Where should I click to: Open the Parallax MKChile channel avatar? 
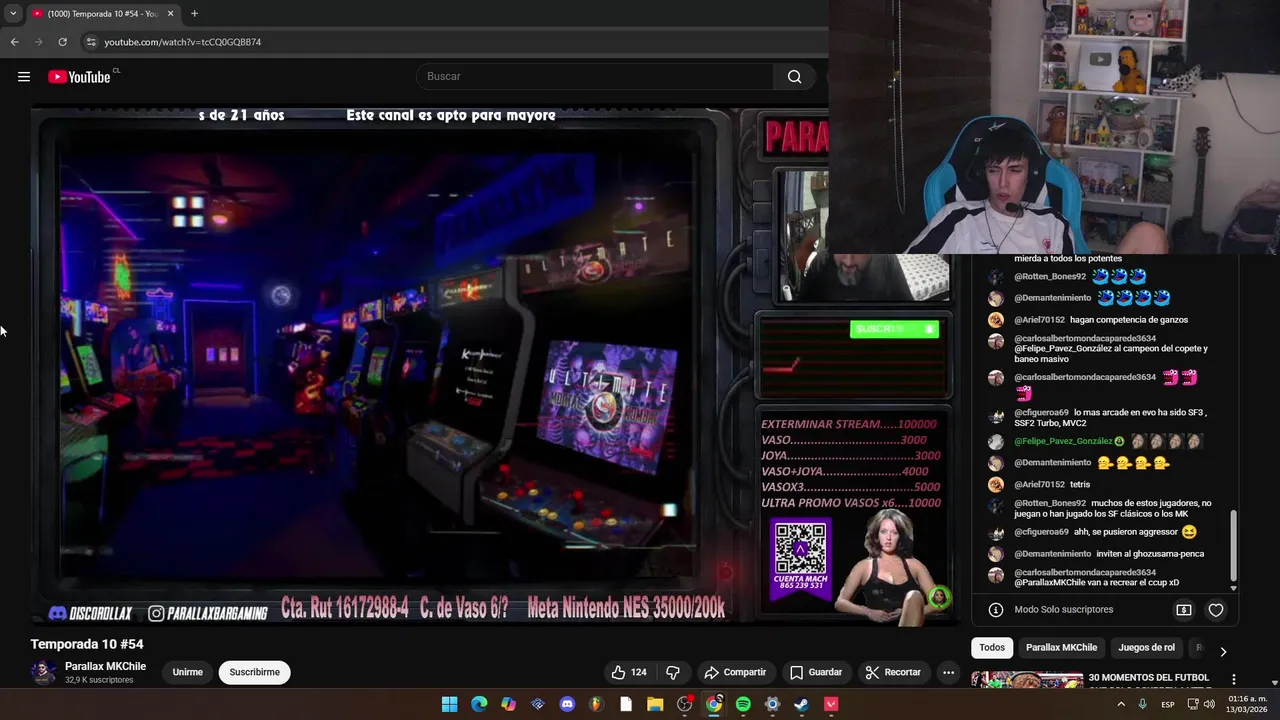point(43,672)
